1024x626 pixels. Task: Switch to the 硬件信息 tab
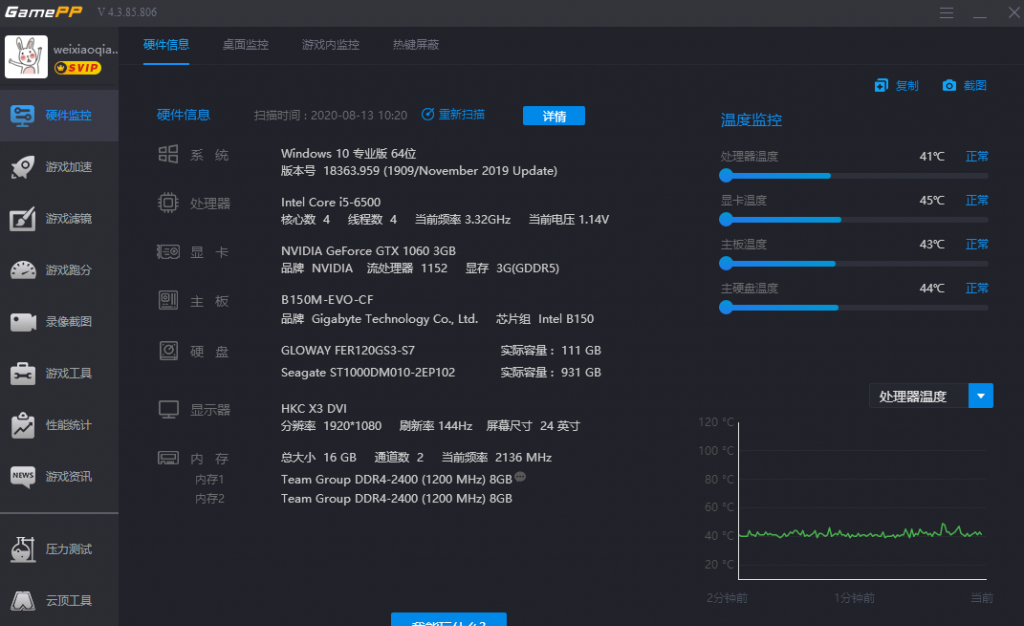tap(166, 44)
